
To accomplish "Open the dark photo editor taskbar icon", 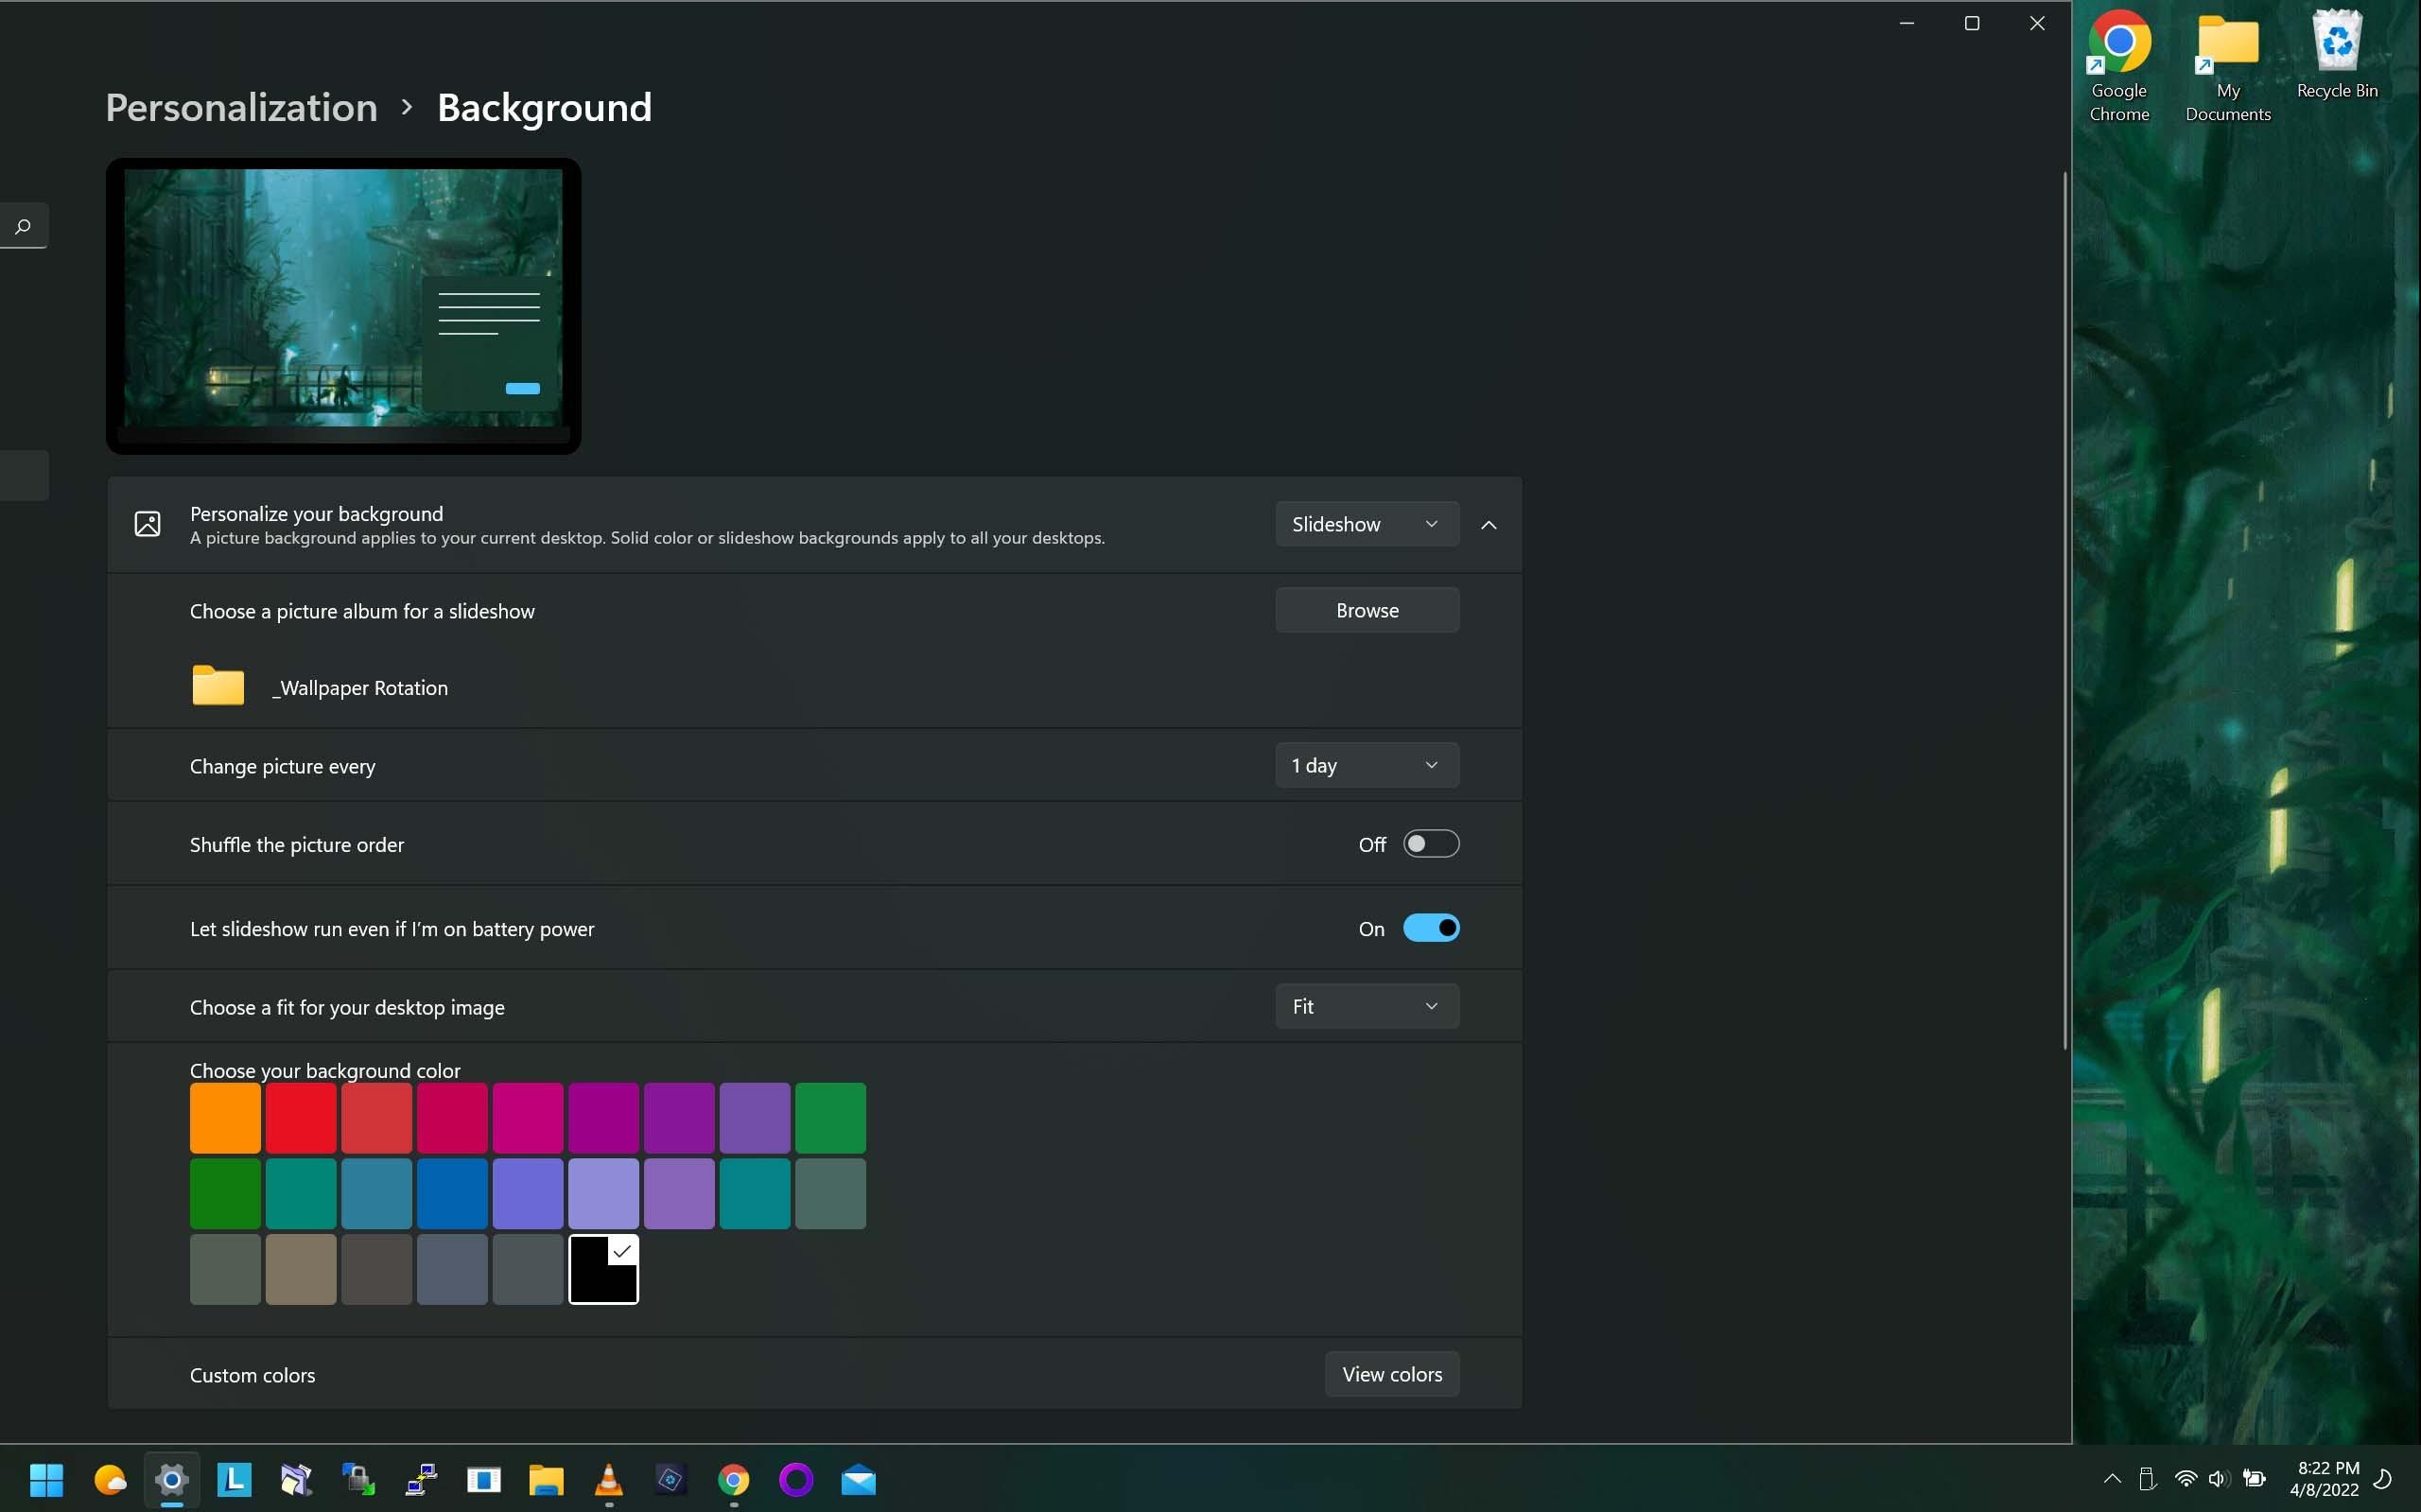I will (671, 1479).
